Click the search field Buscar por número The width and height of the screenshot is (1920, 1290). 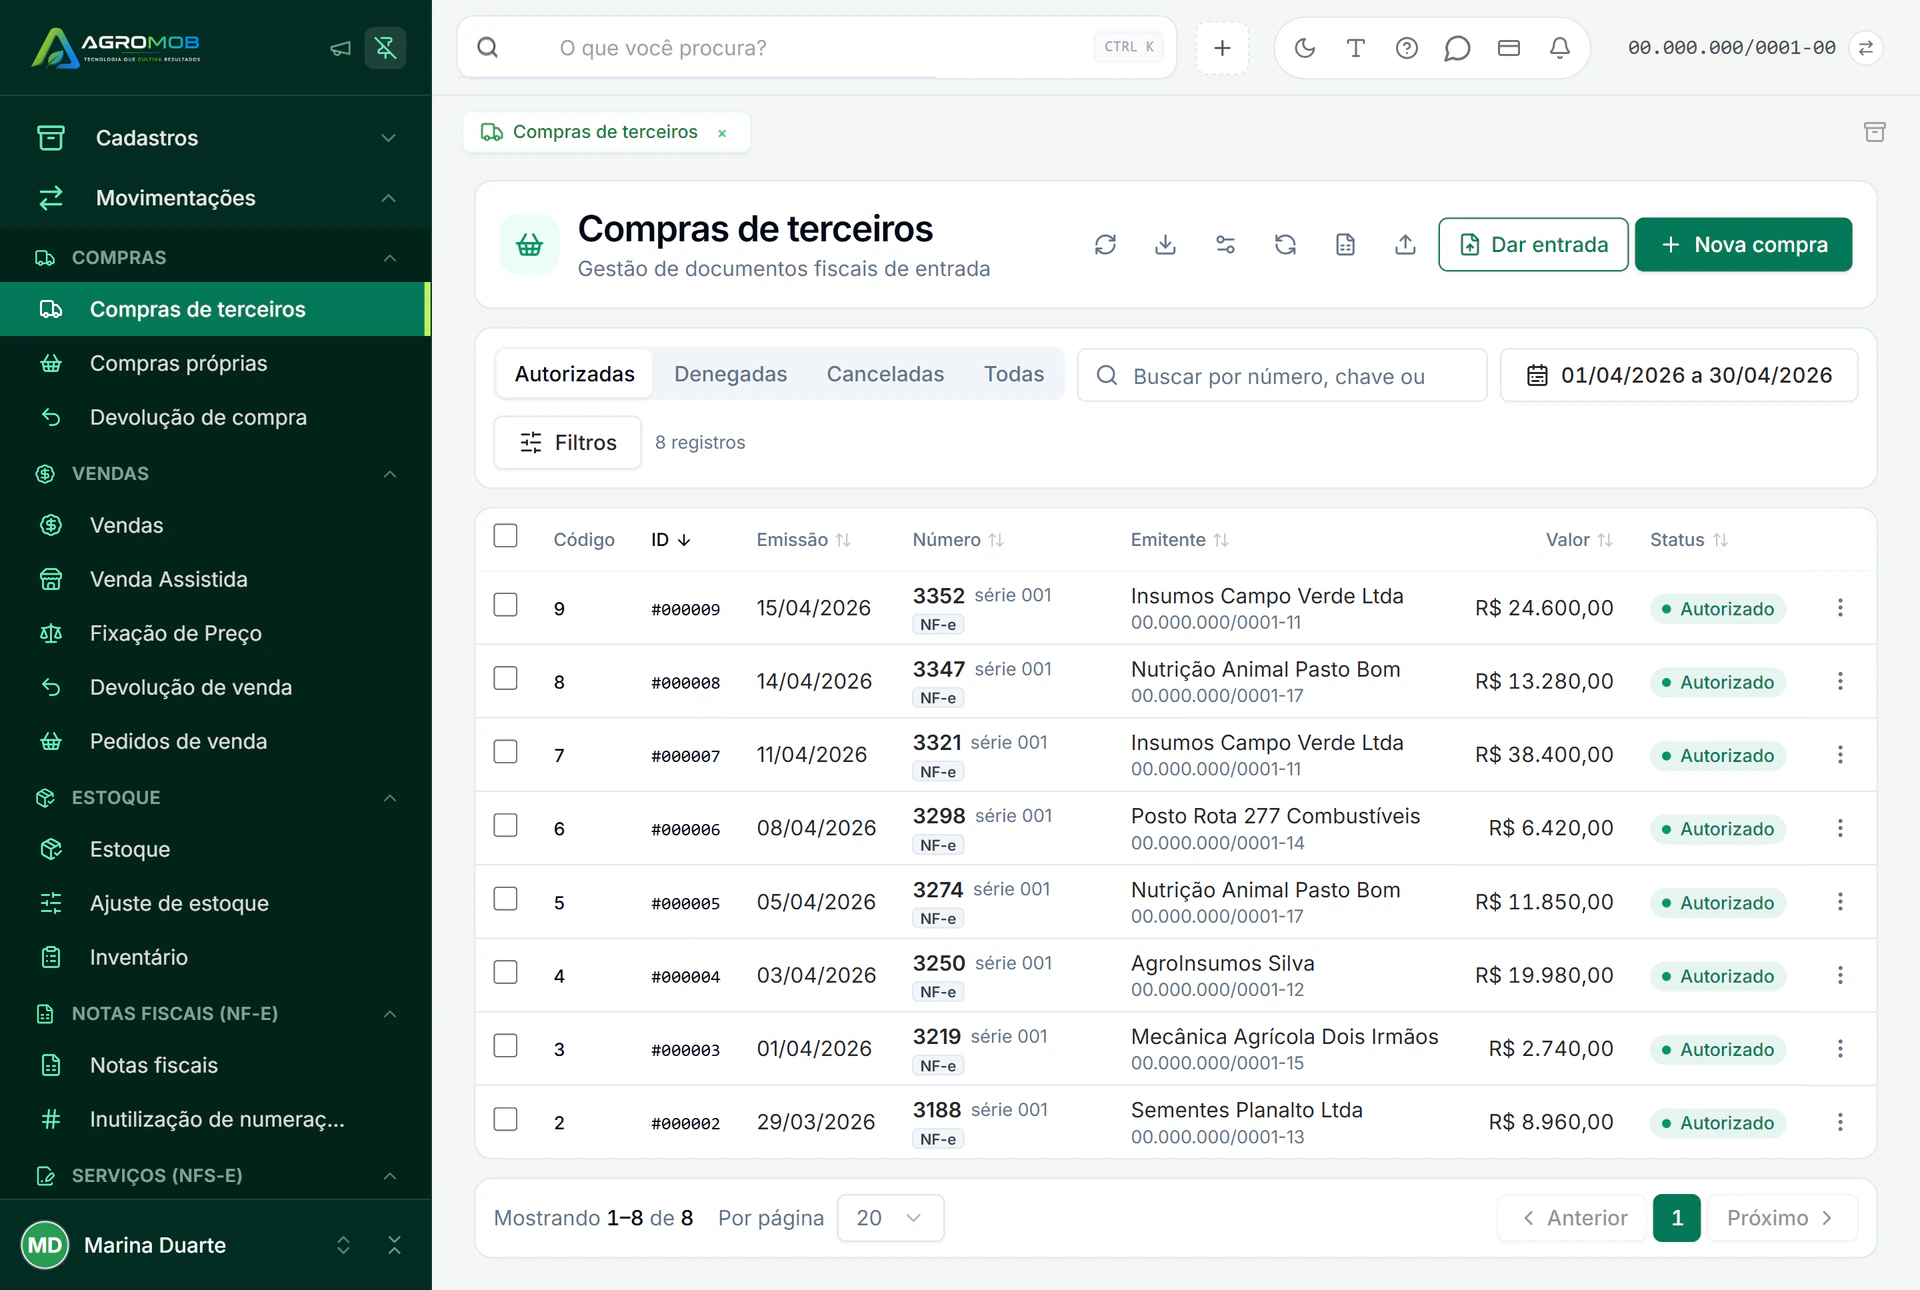(x=1282, y=376)
